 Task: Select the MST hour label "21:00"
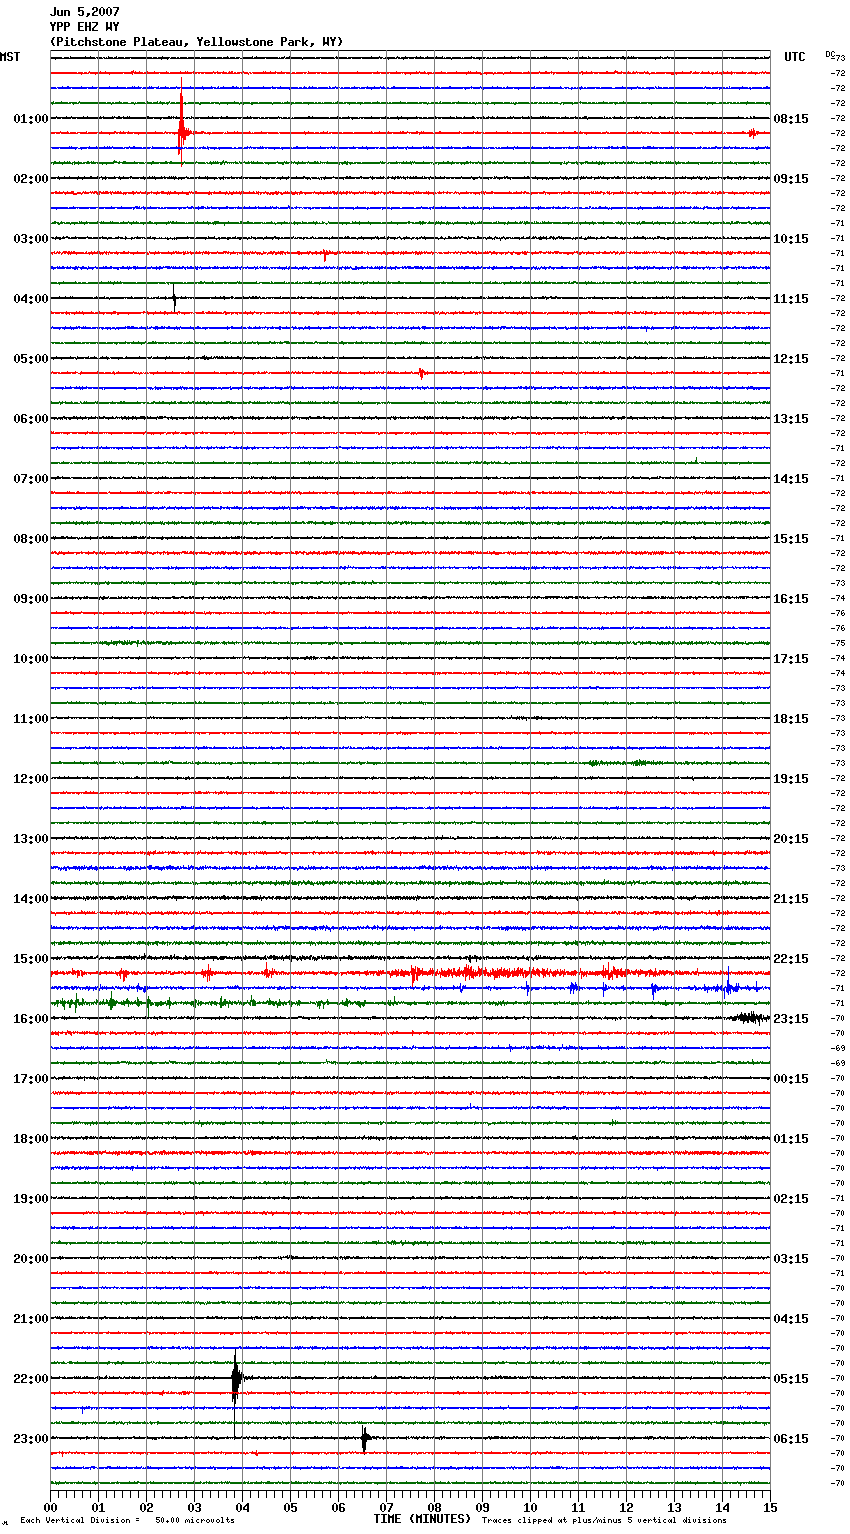pyautogui.click(x=30, y=1318)
